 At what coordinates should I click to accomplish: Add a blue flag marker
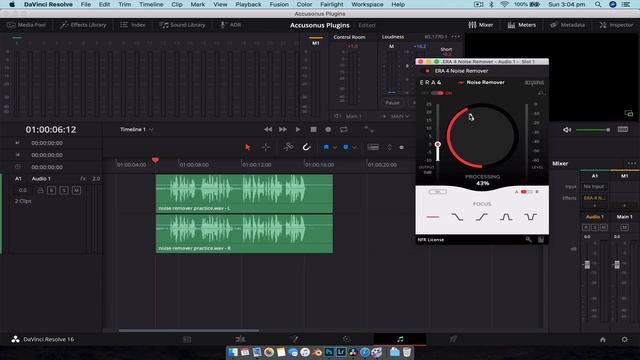point(326,147)
